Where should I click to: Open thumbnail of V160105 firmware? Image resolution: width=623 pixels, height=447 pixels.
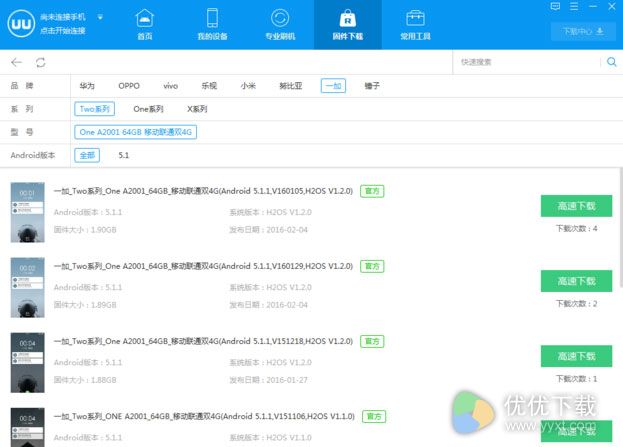27,212
